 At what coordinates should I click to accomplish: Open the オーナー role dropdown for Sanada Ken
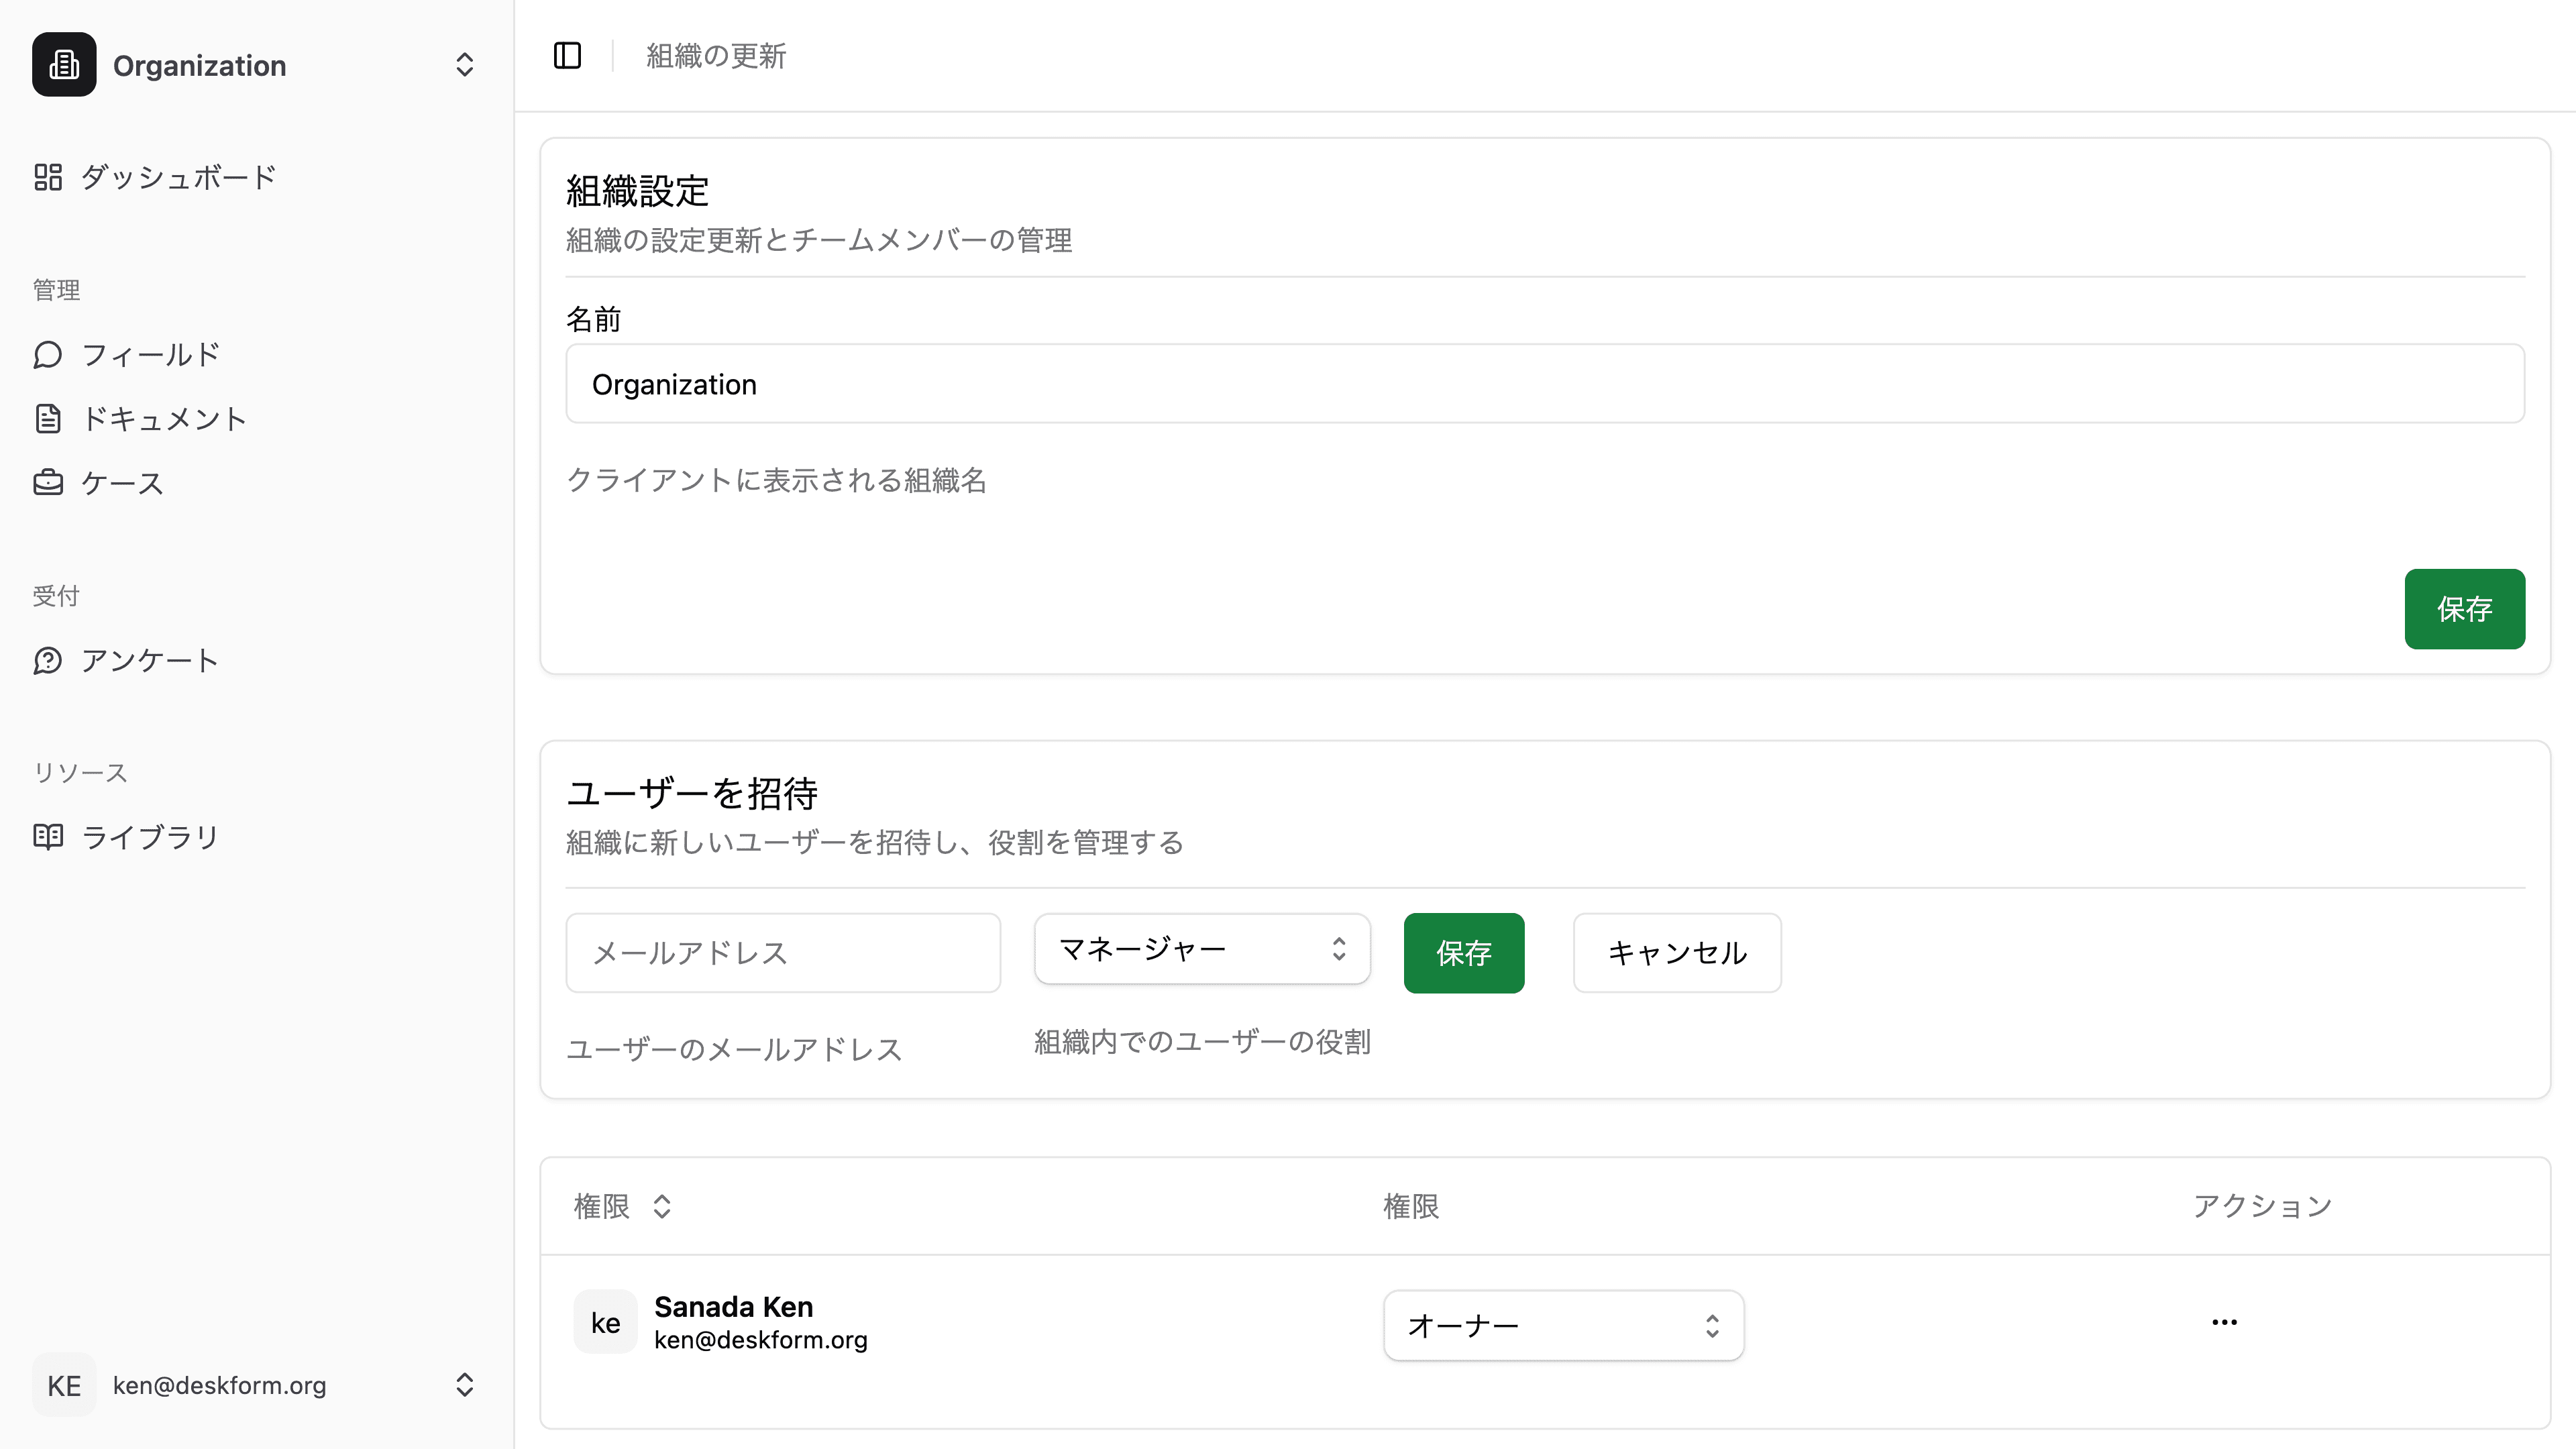click(x=1563, y=1325)
